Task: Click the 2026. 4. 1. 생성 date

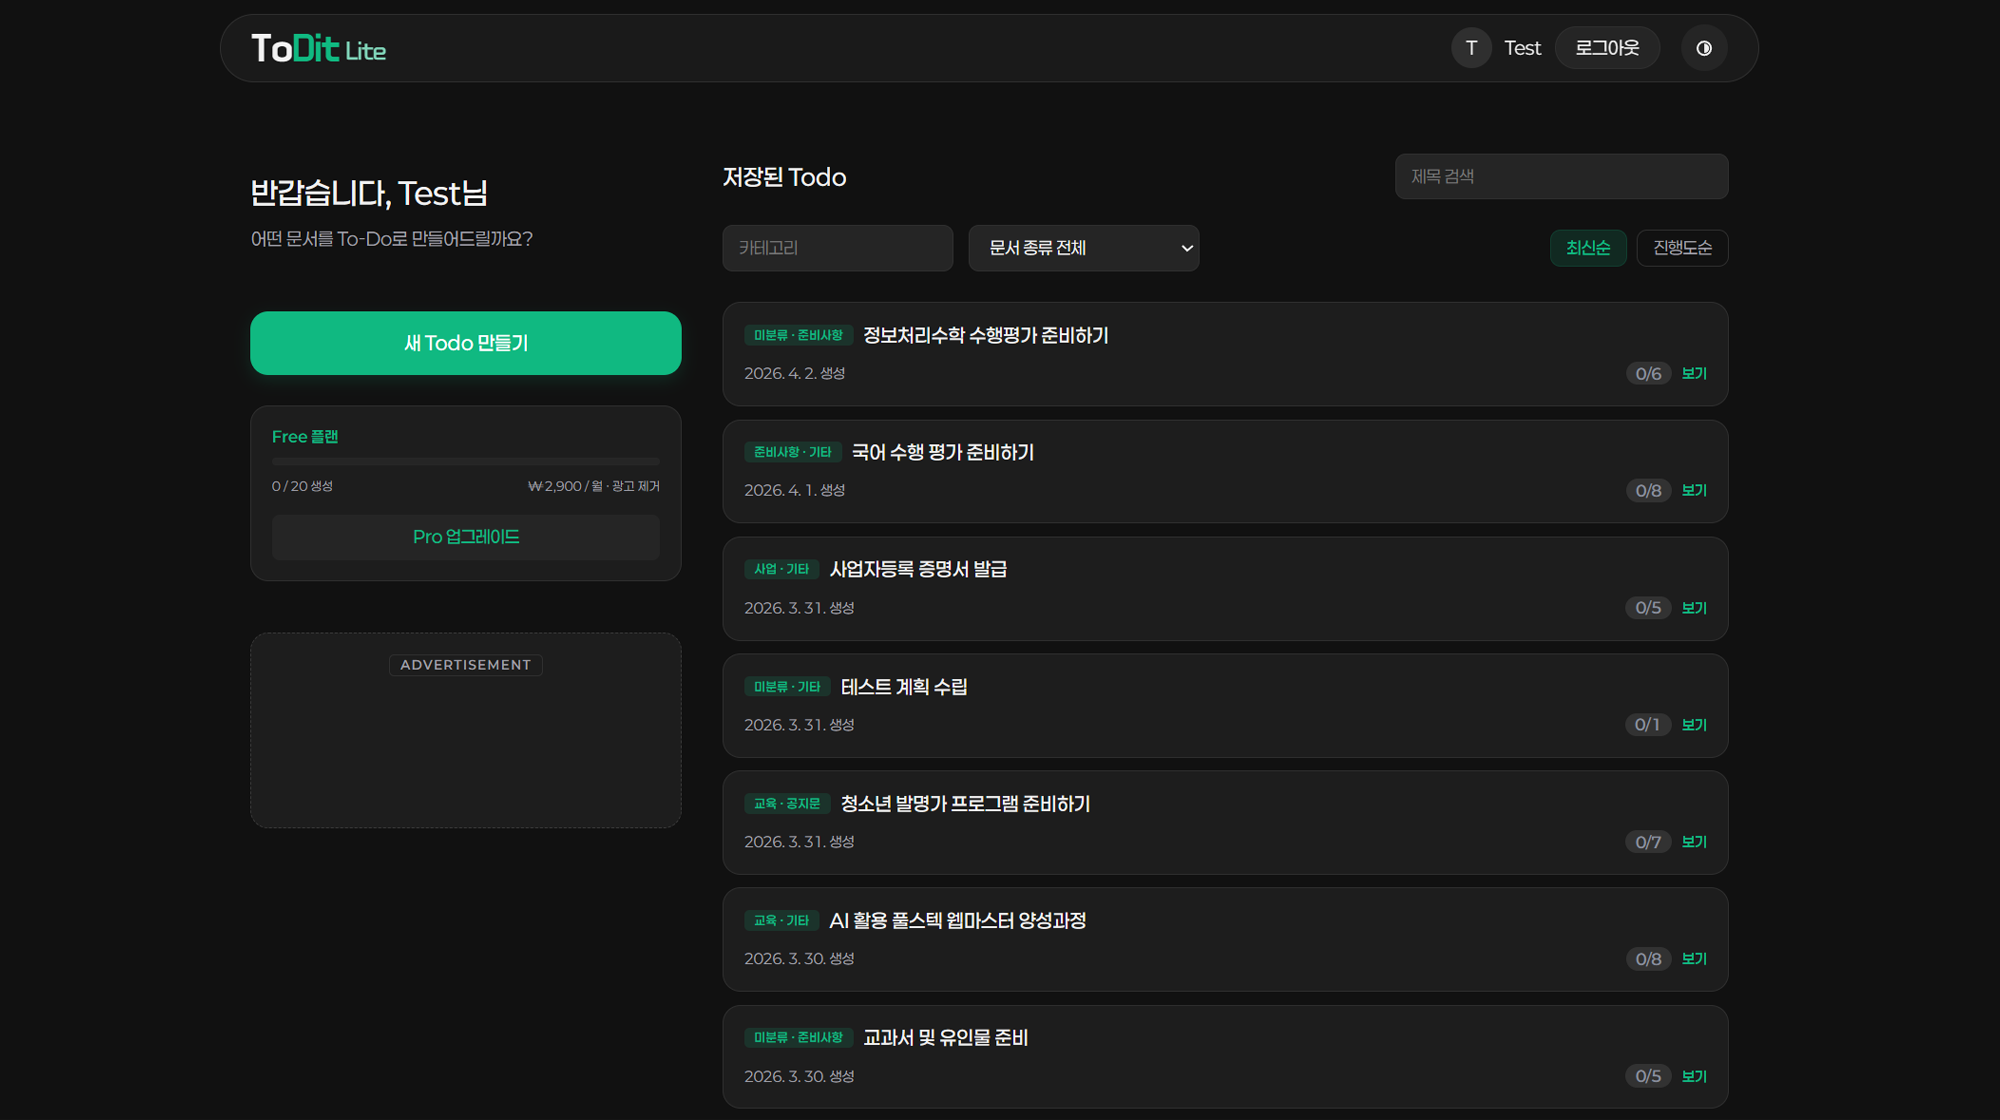Action: click(x=794, y=490)
